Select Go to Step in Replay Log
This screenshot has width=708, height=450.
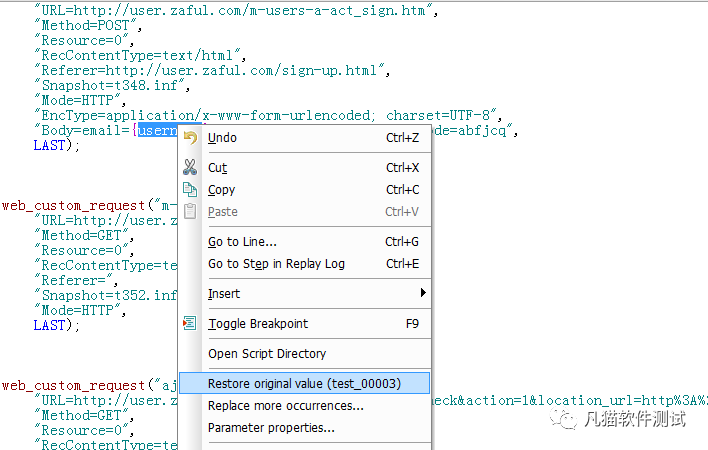(x=305, y=264)
